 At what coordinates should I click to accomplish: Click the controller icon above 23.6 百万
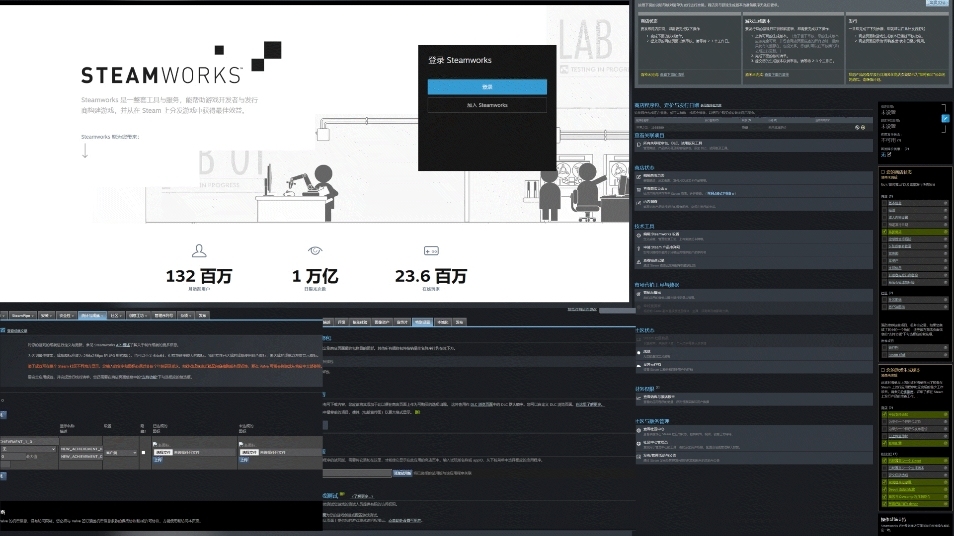click(431, 250)
